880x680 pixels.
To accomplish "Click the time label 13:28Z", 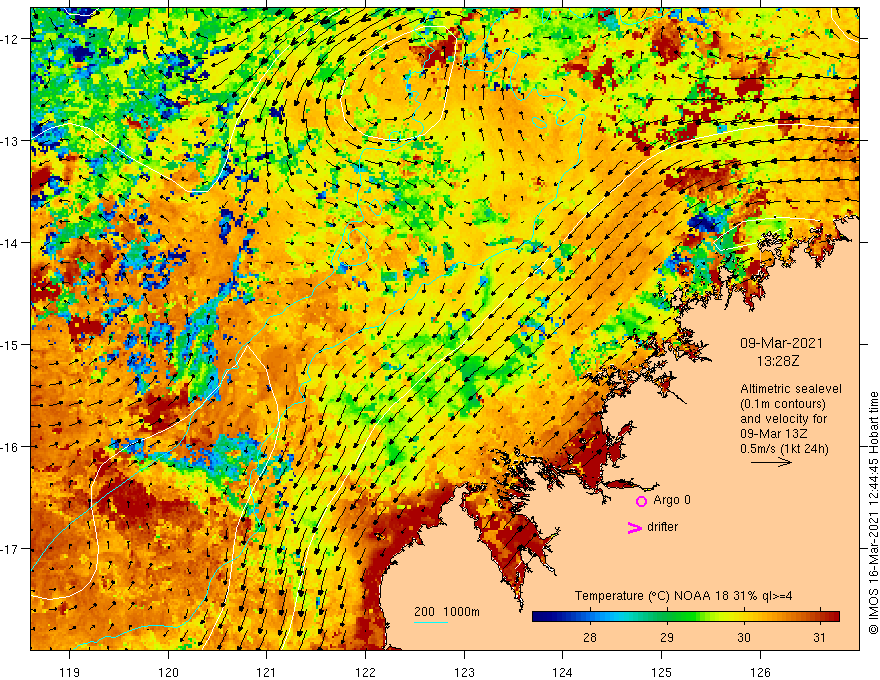I will [777, 361].
